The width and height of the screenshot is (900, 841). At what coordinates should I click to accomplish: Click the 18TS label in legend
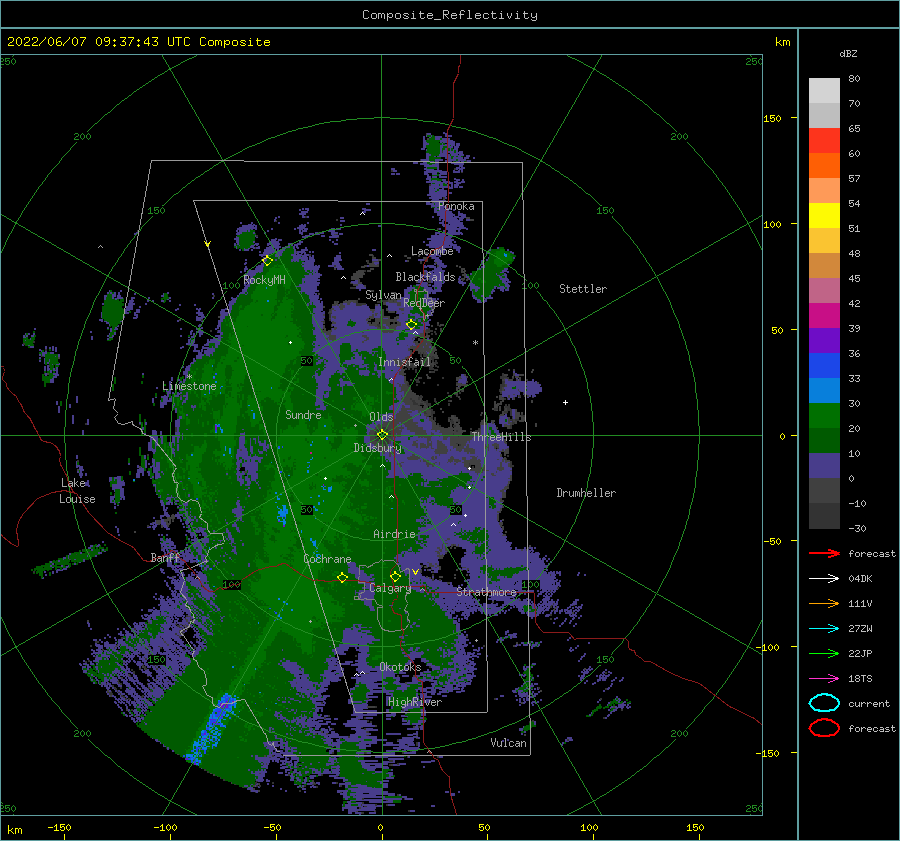point(860,678)
